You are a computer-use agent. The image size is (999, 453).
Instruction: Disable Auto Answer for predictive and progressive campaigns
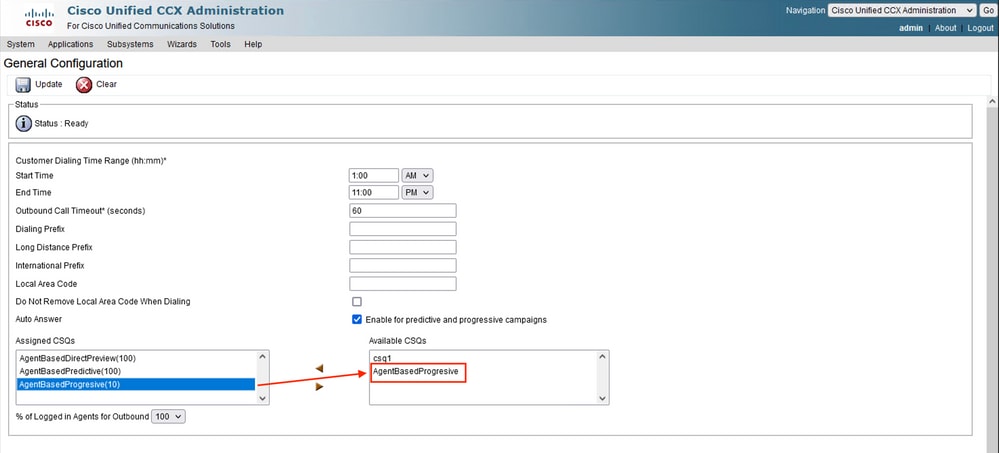point(357,319)
